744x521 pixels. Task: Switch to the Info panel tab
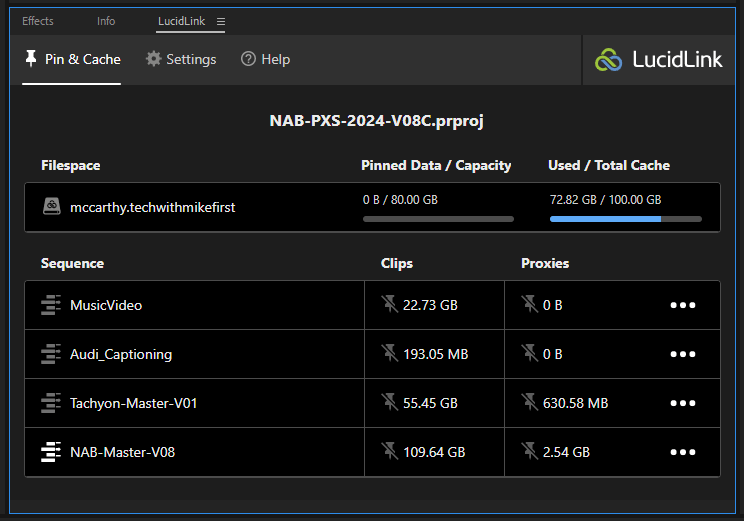106,21
